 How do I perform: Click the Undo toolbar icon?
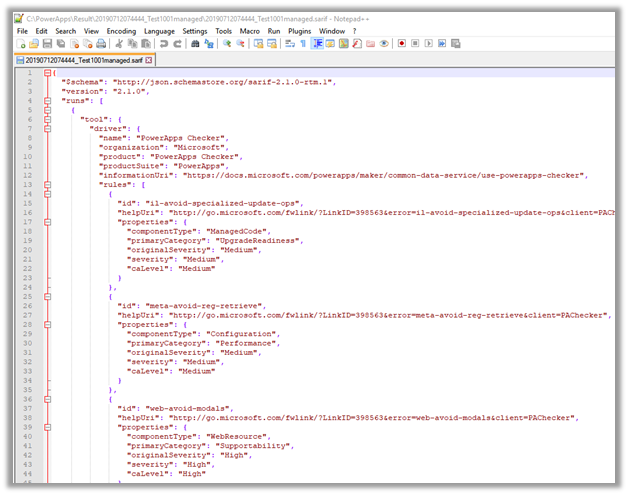click(x=162, y=44)
